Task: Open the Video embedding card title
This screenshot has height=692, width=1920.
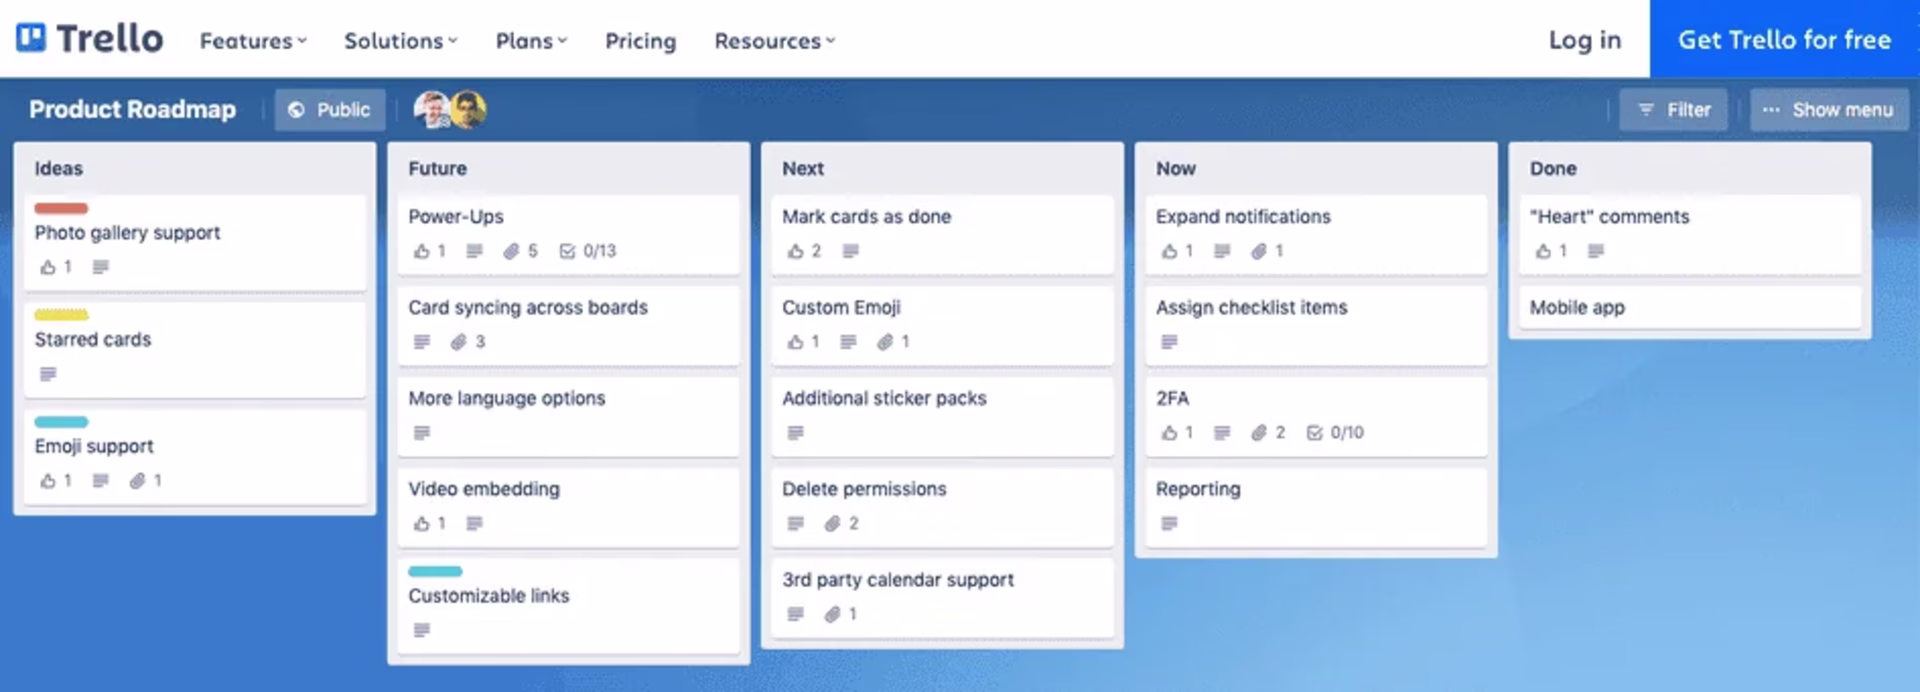Action: [484, 489]
